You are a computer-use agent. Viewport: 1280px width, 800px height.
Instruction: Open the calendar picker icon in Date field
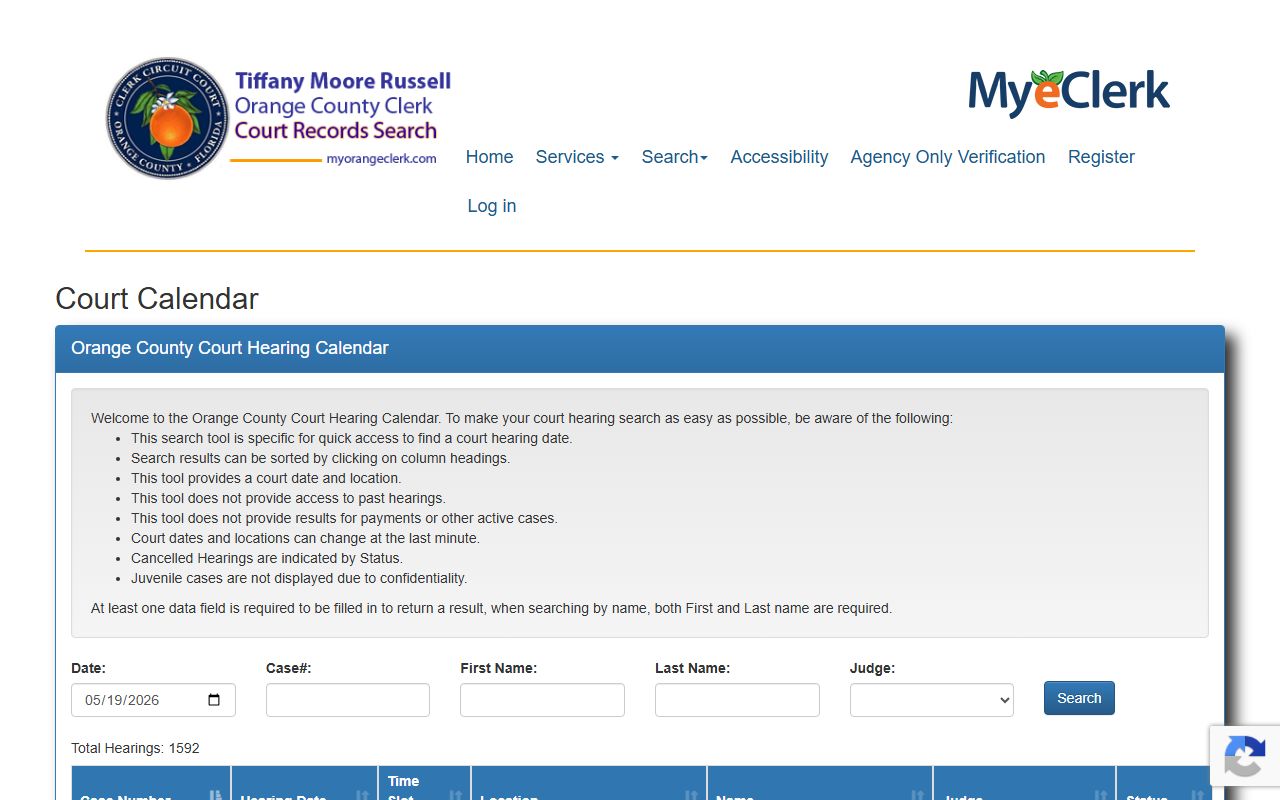tap(214, 700)
